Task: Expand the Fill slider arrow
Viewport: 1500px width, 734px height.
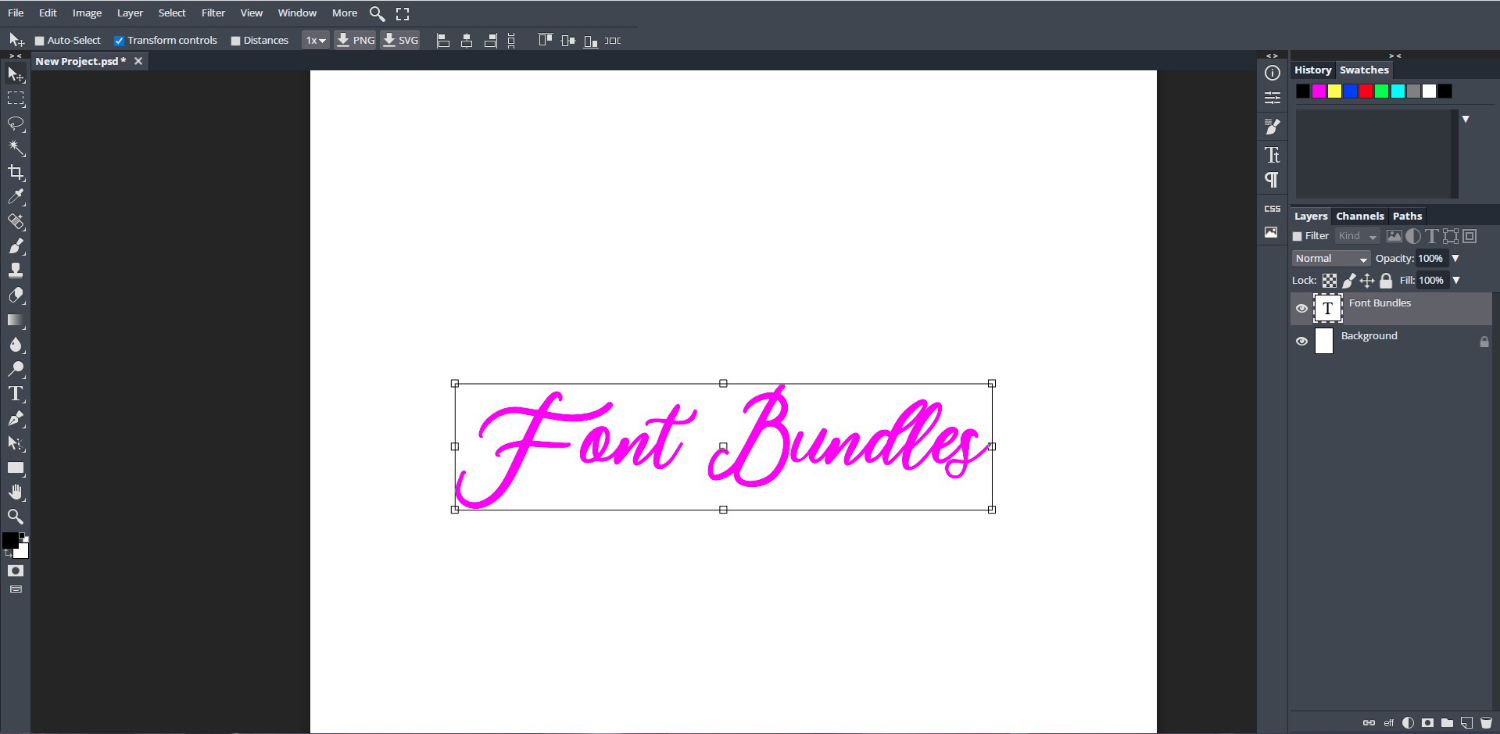Action: point(1455,281)
